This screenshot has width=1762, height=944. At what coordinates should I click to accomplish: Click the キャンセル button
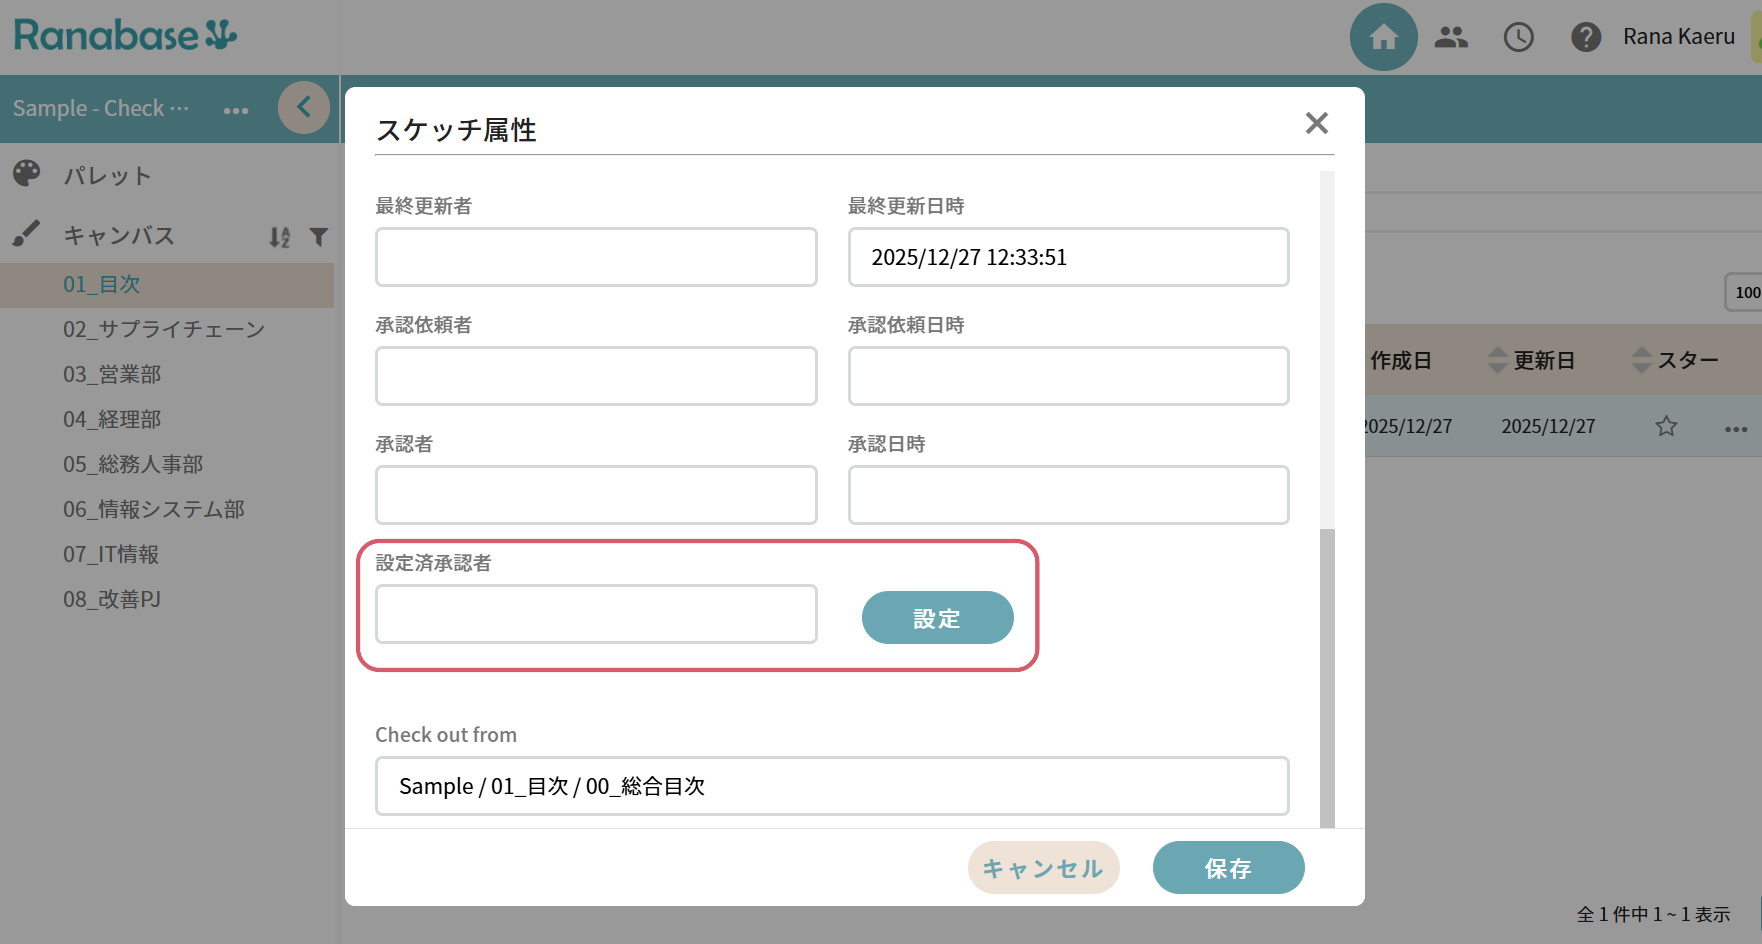[x=1043, y=868]
